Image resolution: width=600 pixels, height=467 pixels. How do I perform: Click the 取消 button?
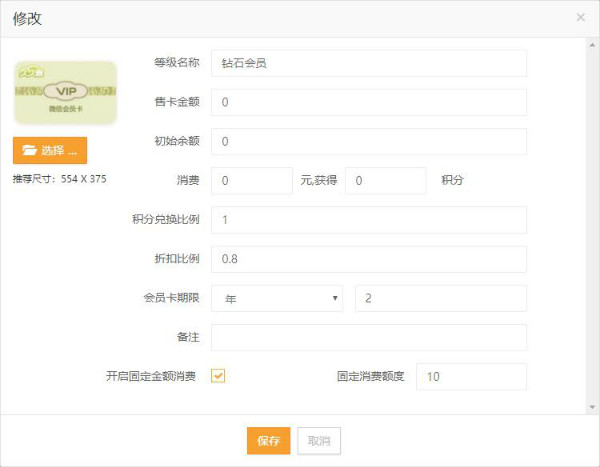point(319,441)
